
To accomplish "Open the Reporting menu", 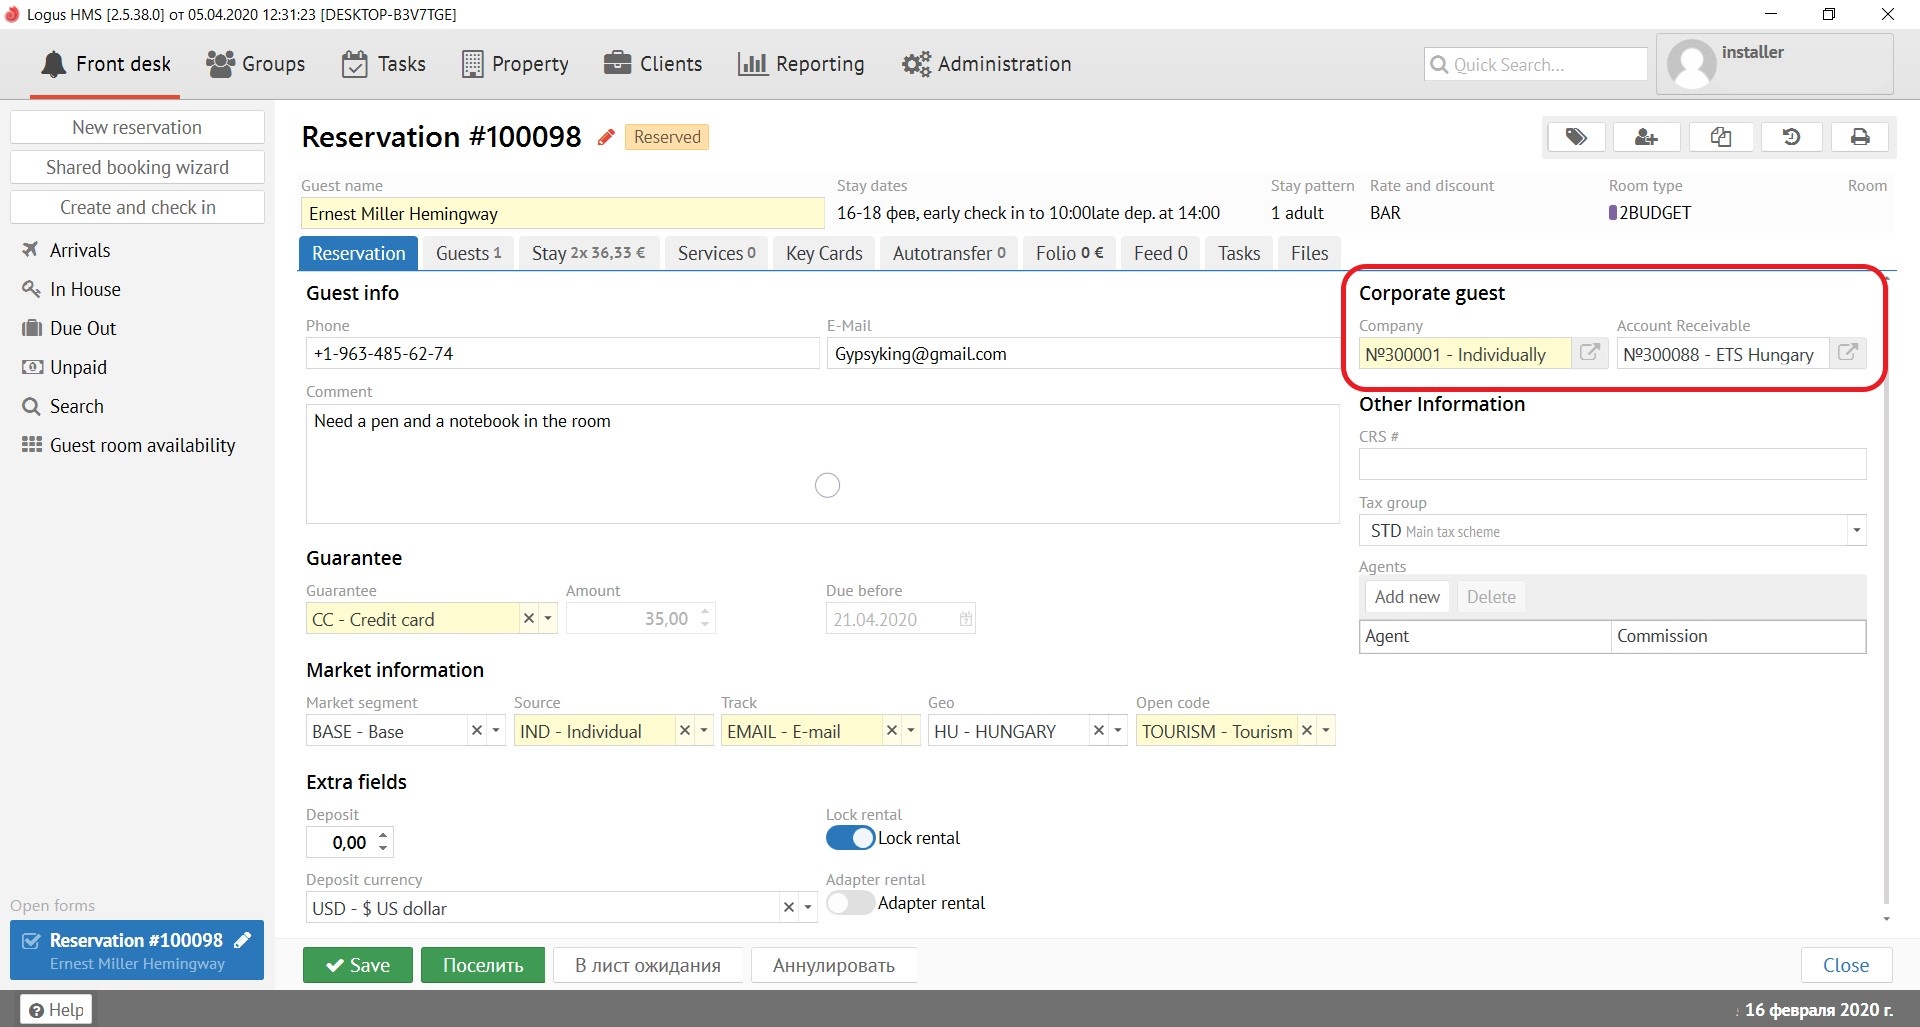I will pos(801,64).
